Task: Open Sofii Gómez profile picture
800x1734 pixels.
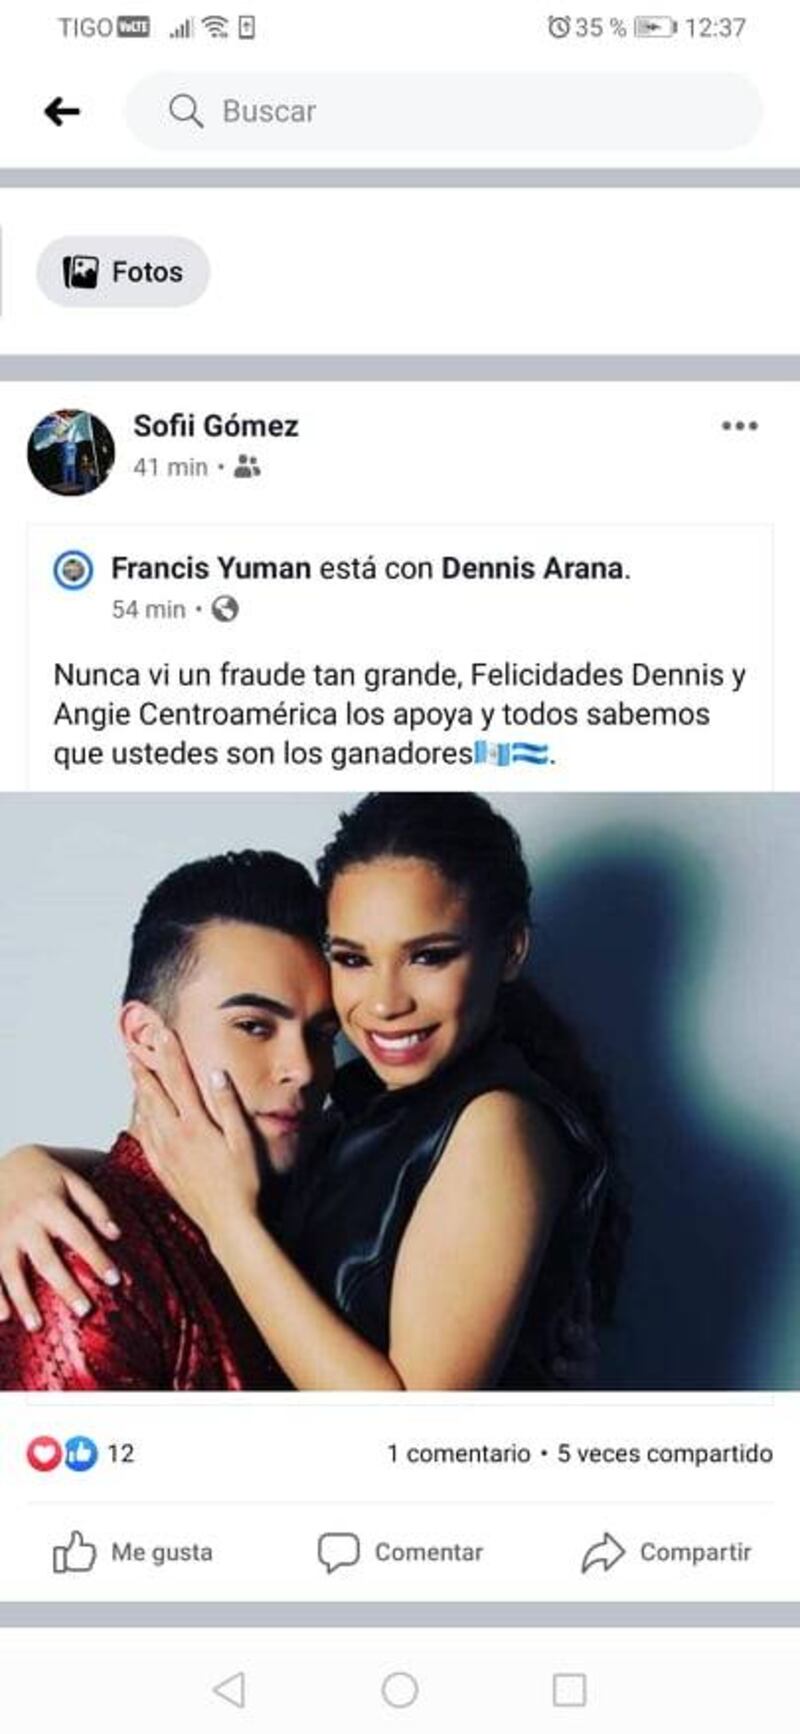Action: click(71, 452)
